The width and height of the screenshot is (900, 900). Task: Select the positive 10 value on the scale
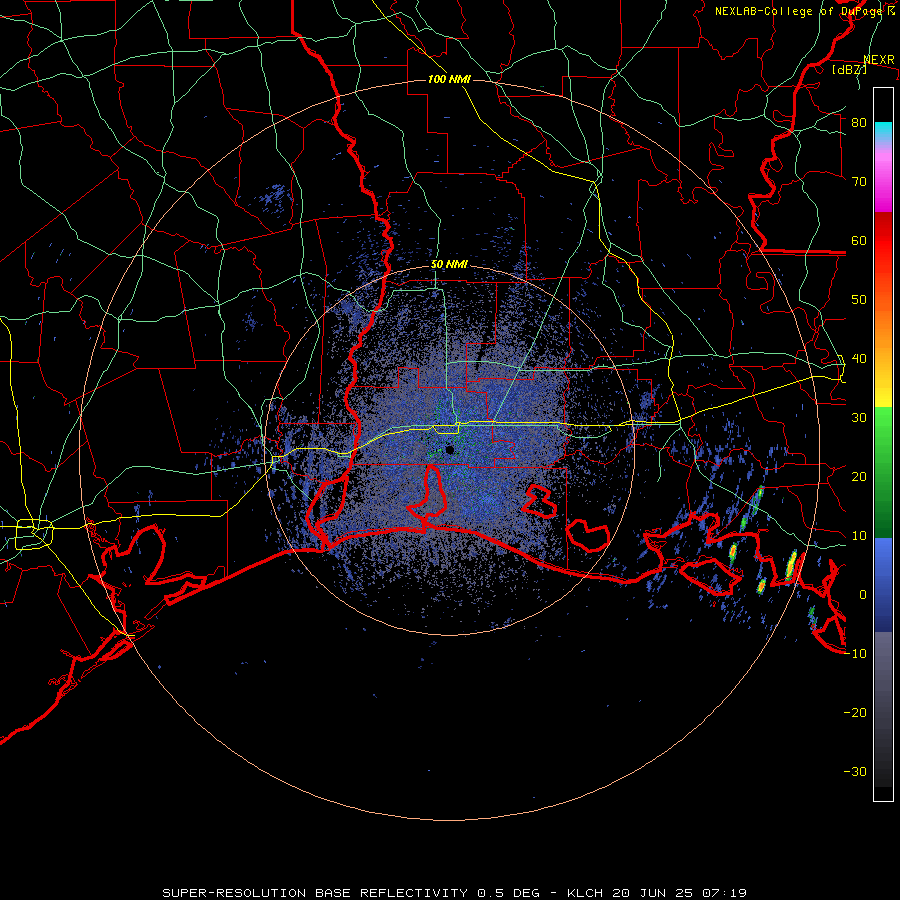[x=859, y=536]
